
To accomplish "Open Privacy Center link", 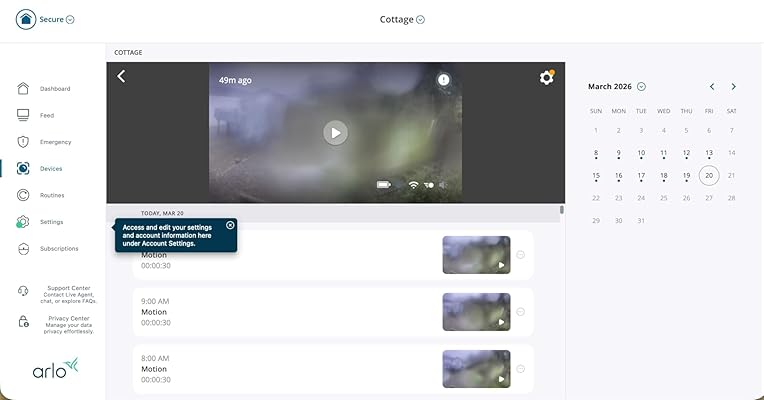I will [69, 325].
